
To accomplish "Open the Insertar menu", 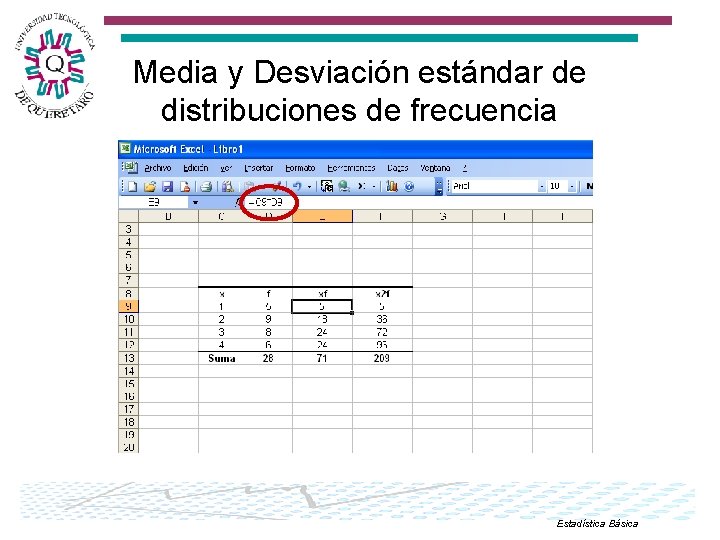I will (x=259, y=168).
